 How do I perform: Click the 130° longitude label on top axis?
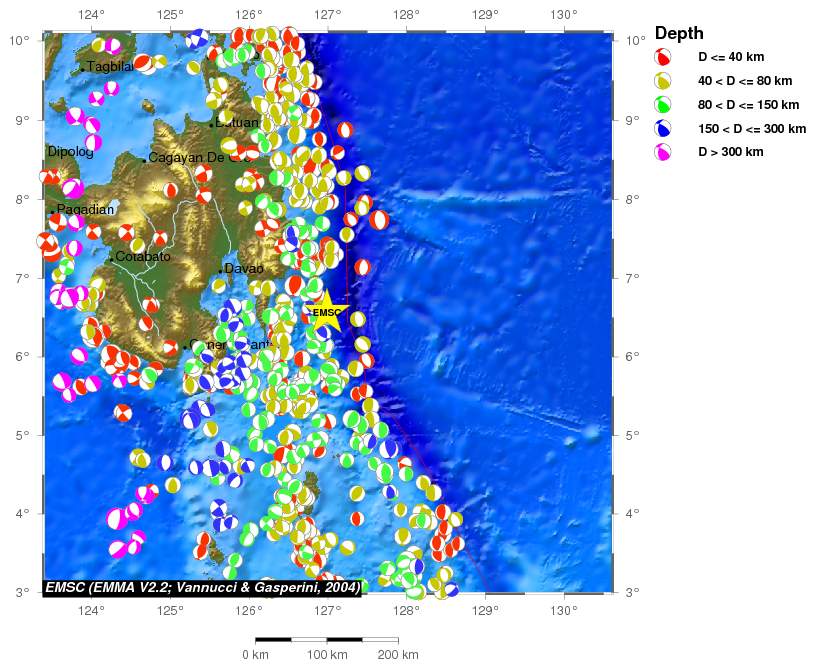(564, 14)
